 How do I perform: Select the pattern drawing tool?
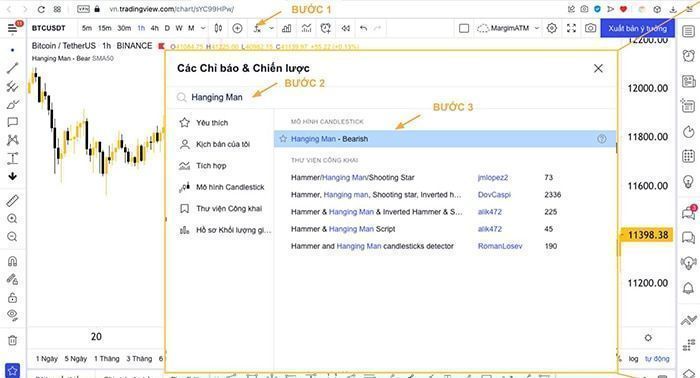coord(12,140)
